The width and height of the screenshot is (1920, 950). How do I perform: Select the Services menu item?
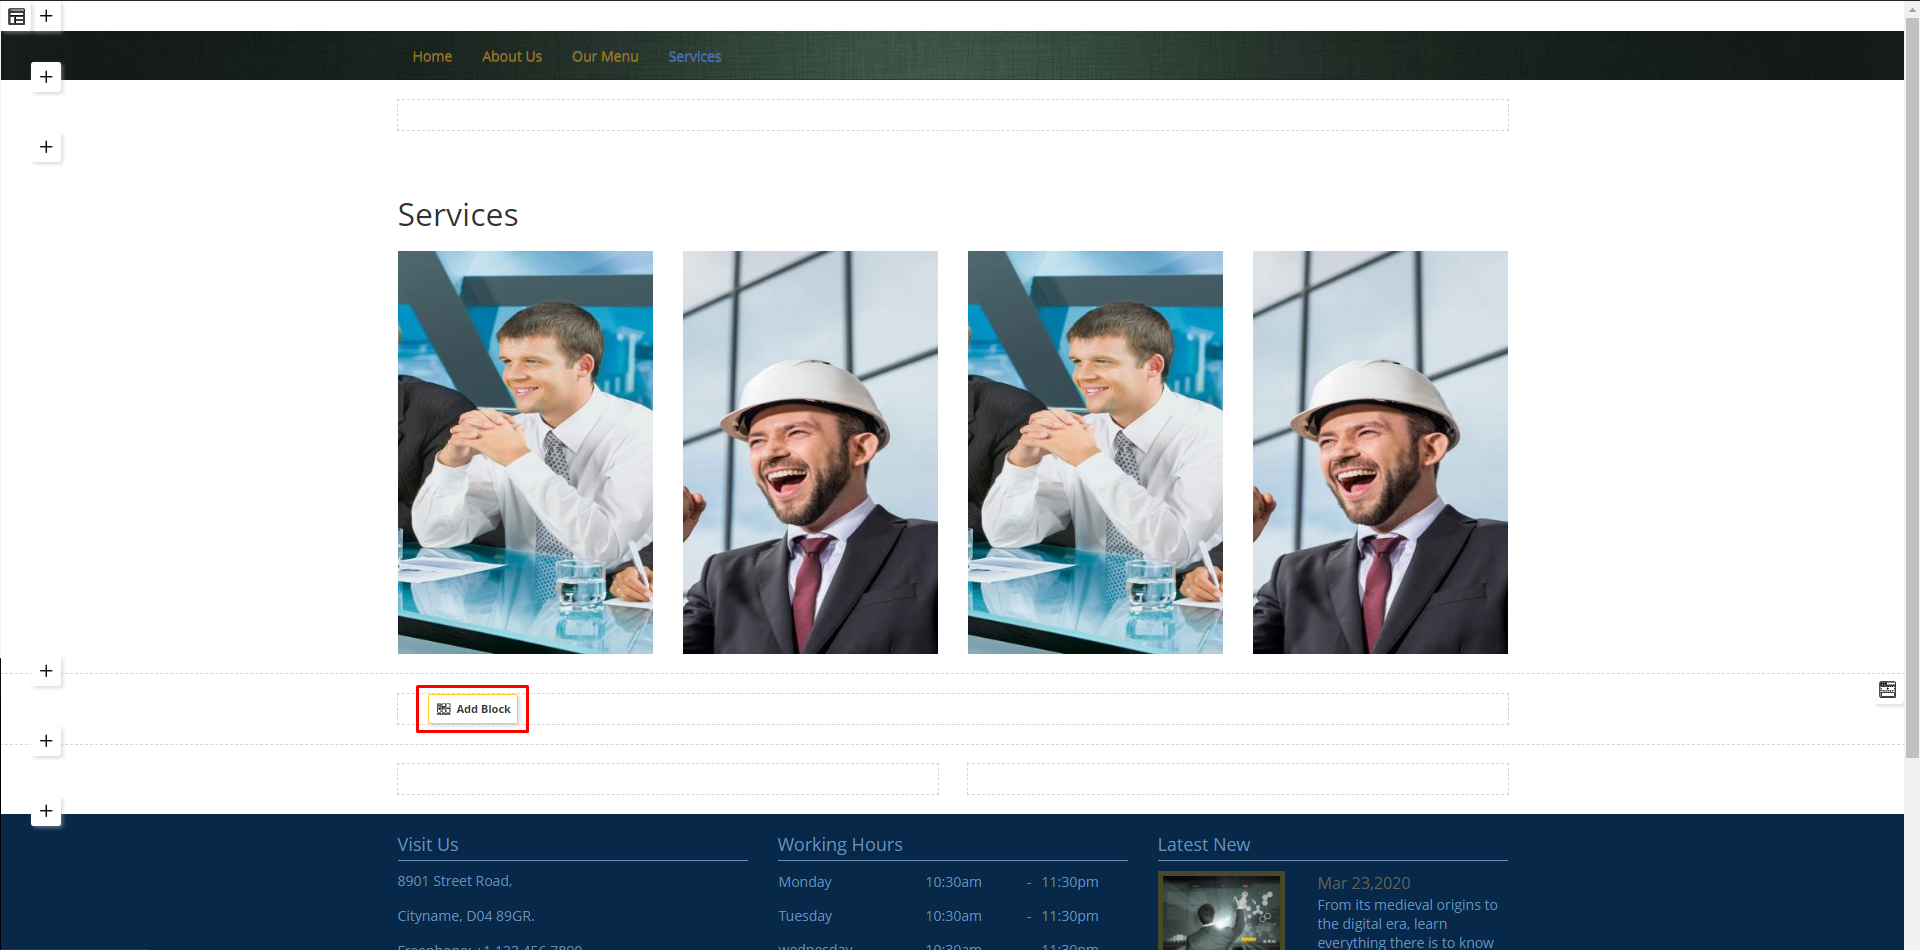(x=695, y=57)
